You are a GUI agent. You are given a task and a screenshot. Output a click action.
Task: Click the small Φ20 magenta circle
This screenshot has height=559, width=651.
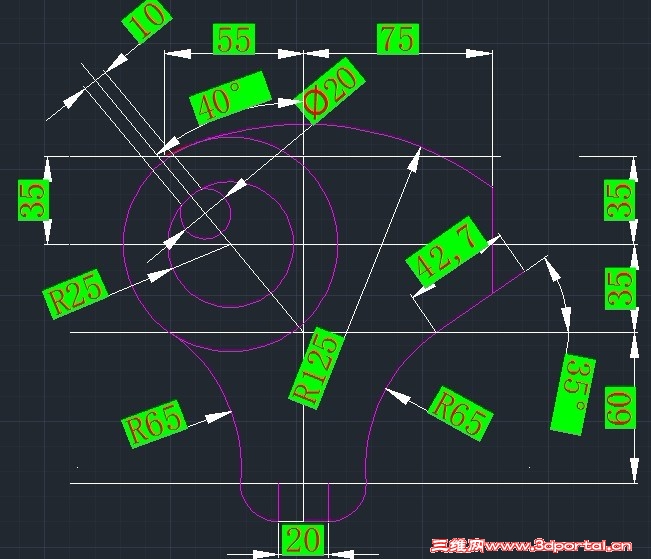tap(205, 214)
